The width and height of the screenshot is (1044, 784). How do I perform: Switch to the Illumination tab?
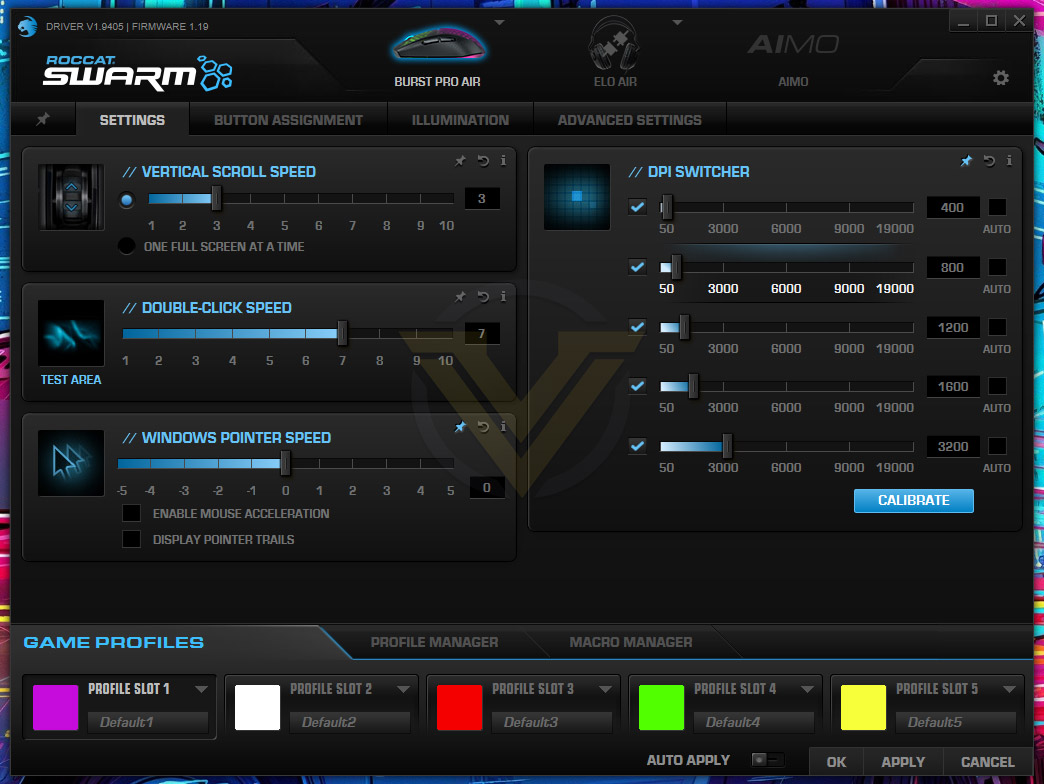click(460, 120)
